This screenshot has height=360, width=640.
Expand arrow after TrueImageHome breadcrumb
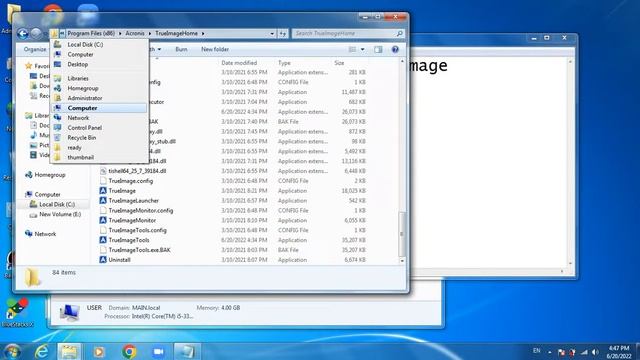coord(203,33)
